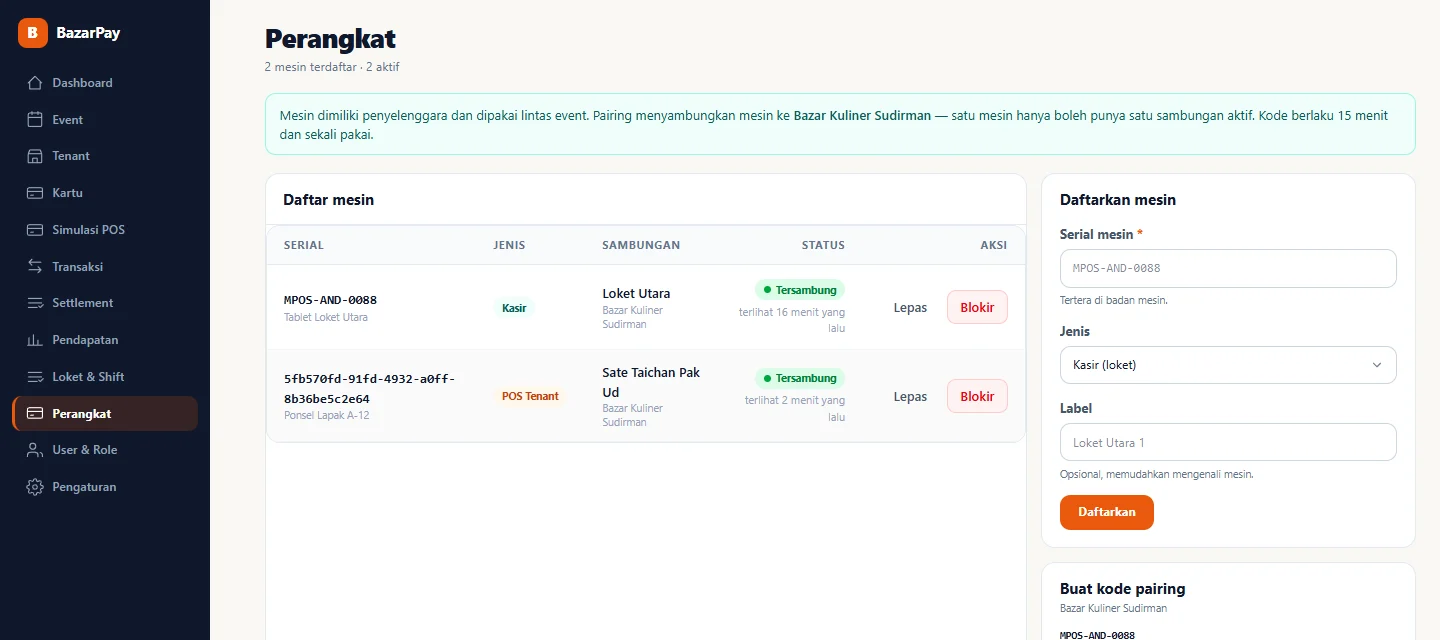Click the Simulasi POS icon

tap(35, 230)
